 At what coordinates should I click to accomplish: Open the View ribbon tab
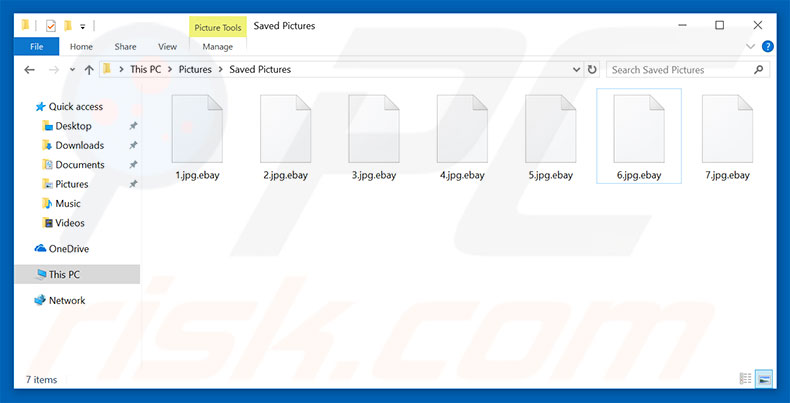coord(167,46)
